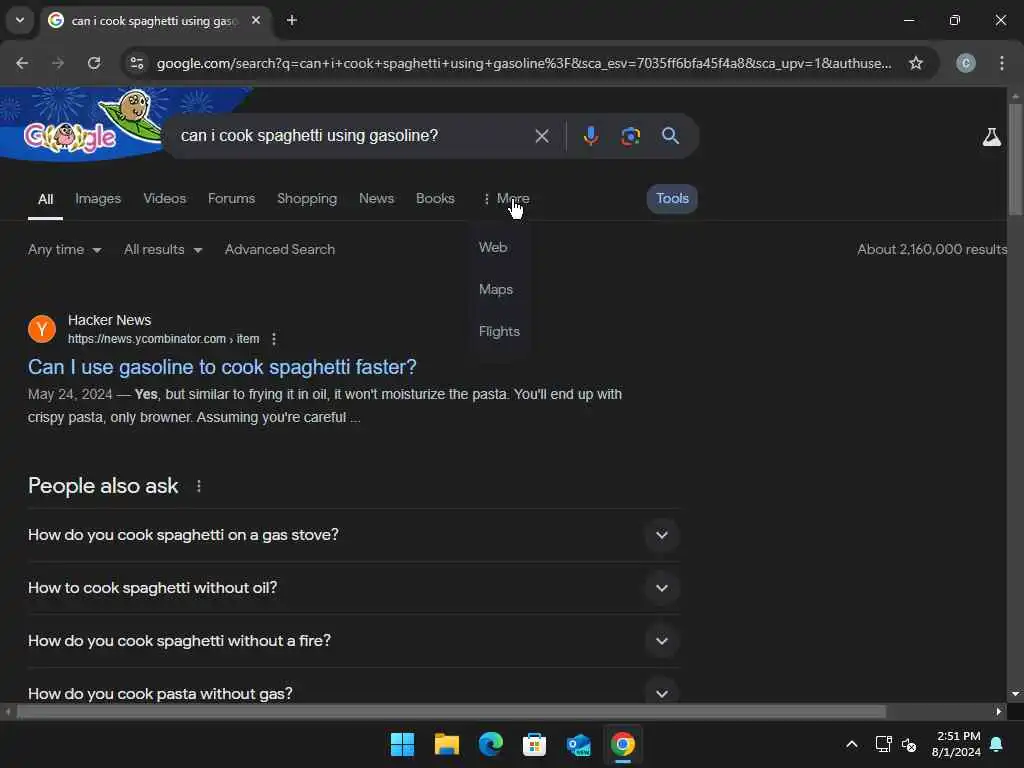Viewport: 1024px width, 768px height.
Task: Open Windows Start menu
Action: click(402, 744)
